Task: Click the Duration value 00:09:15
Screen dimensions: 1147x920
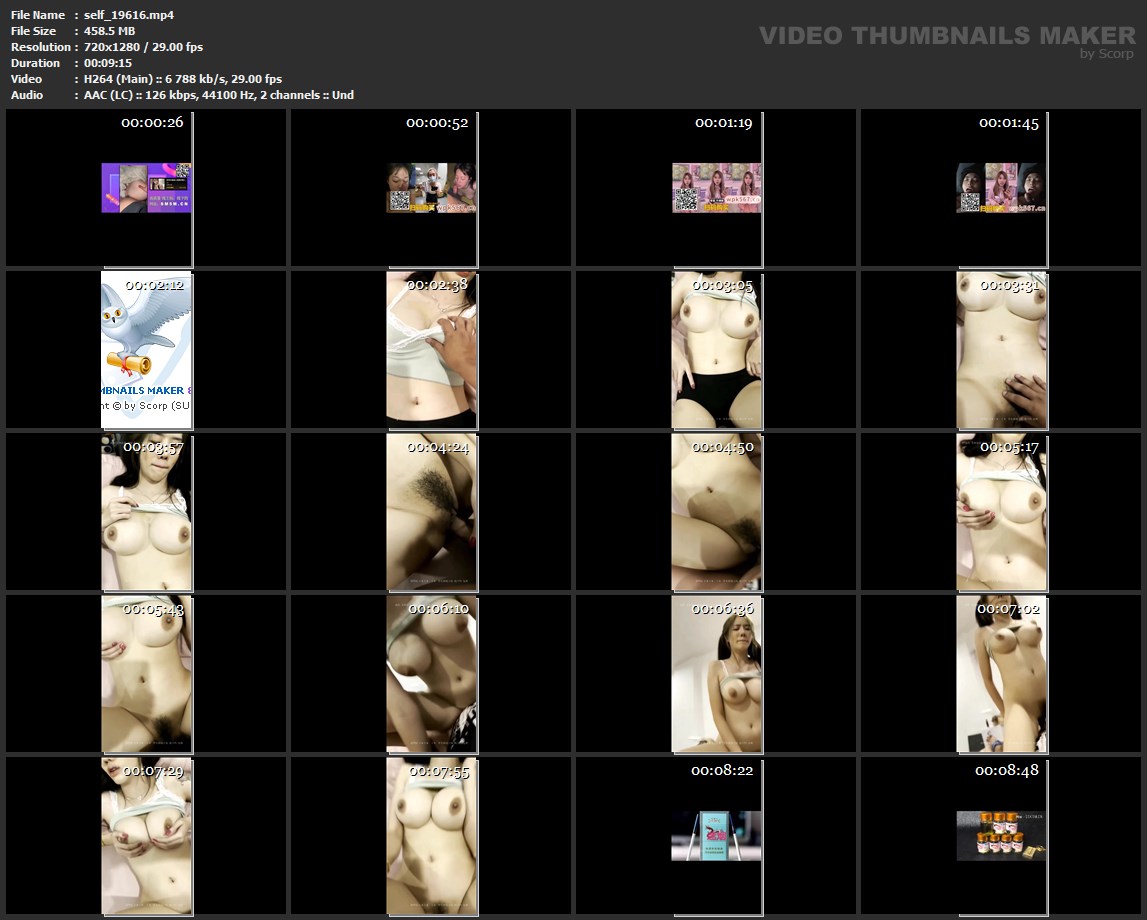Action: (107, 63)
